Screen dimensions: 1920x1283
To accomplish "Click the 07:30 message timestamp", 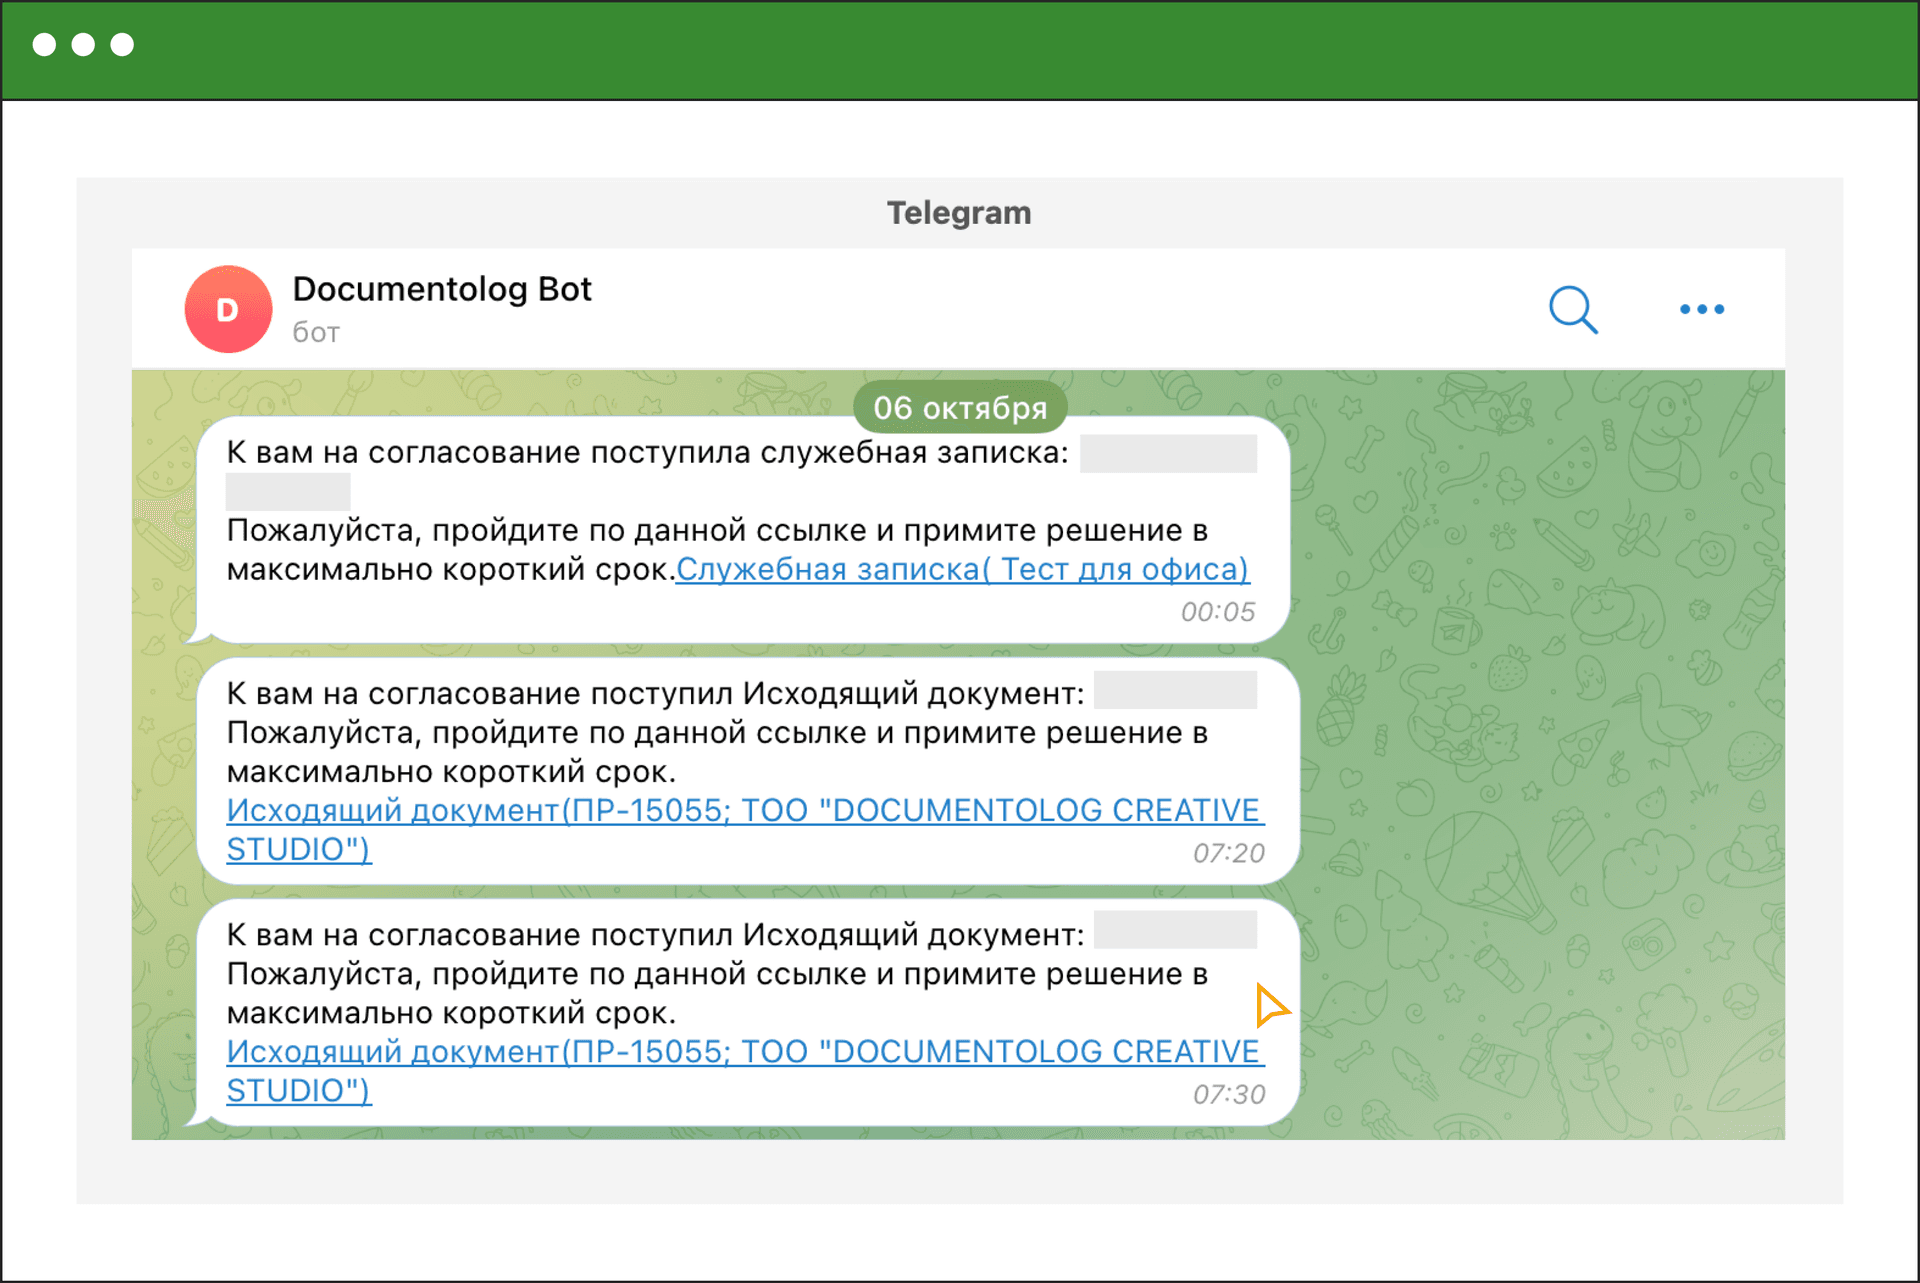I will tap(1228, 1094).
